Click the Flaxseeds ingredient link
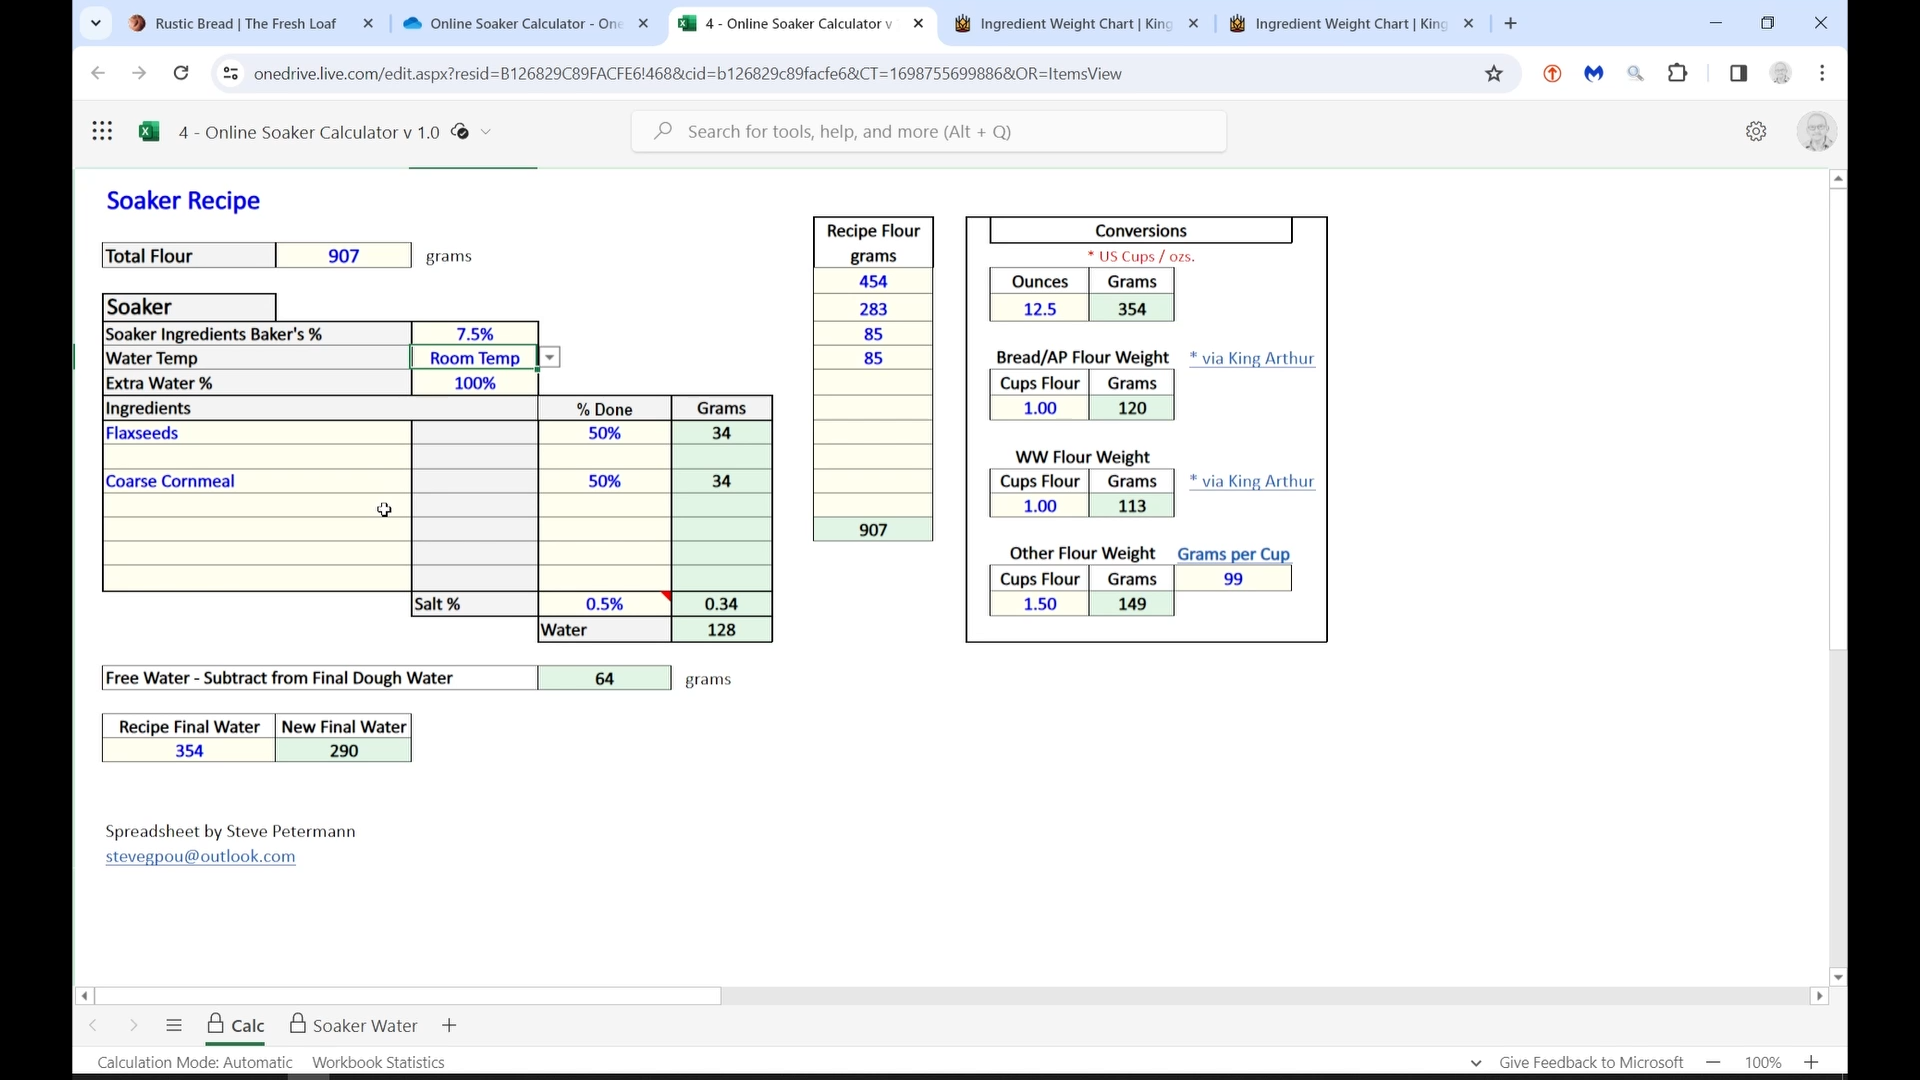The image size is (1920, 1080). 141,433
